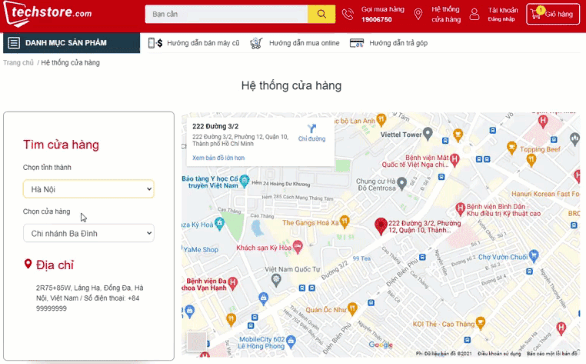Screen dimensions: 586x364
Task: Click the Bạn cần search input field
Action: coord(226,14)
